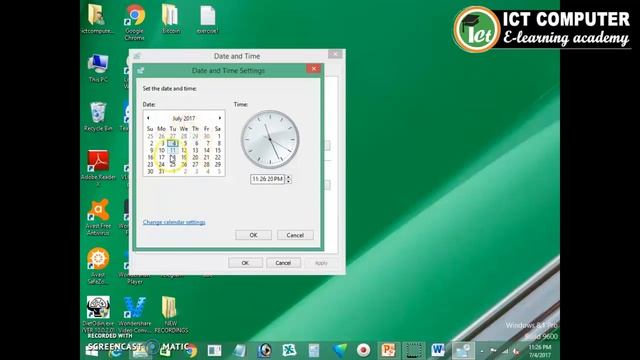Select July 21 in the calendar

click(207, 157)
